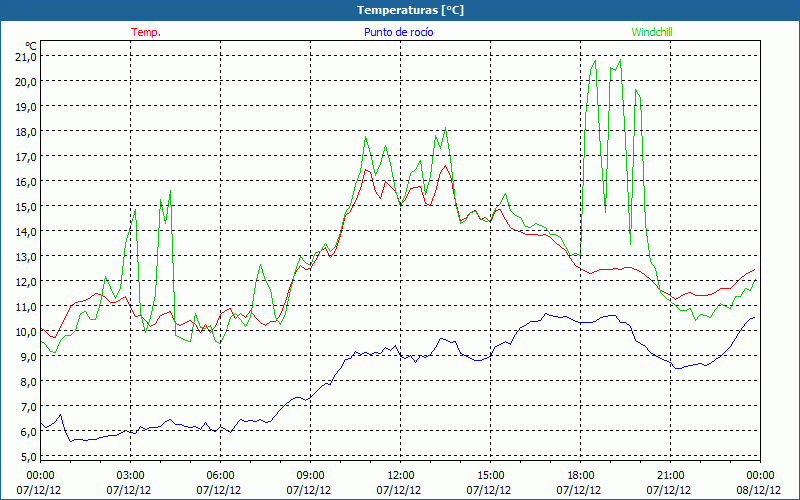Click the 21:00 time axis label
800x500 pixels.
click(670, 476)
